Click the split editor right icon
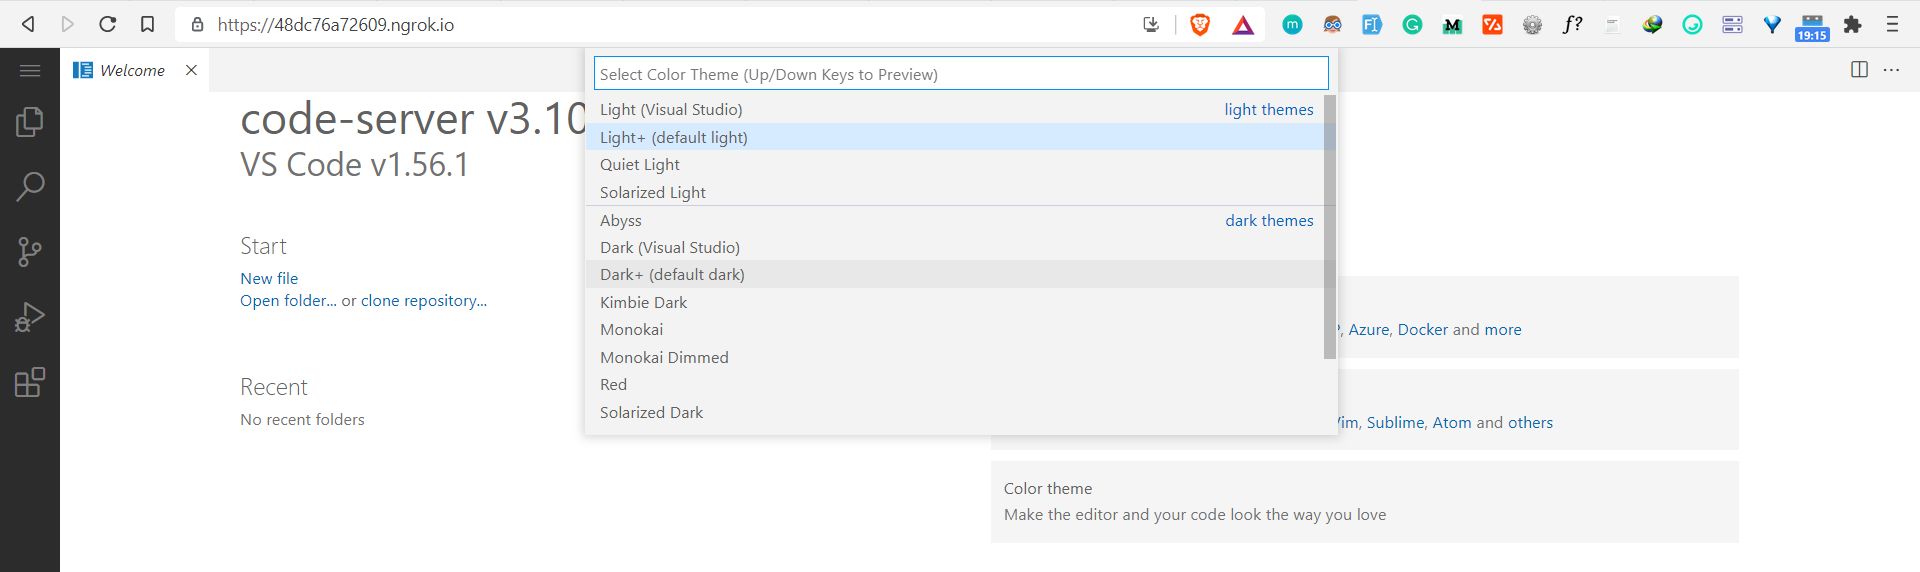 1859,70
